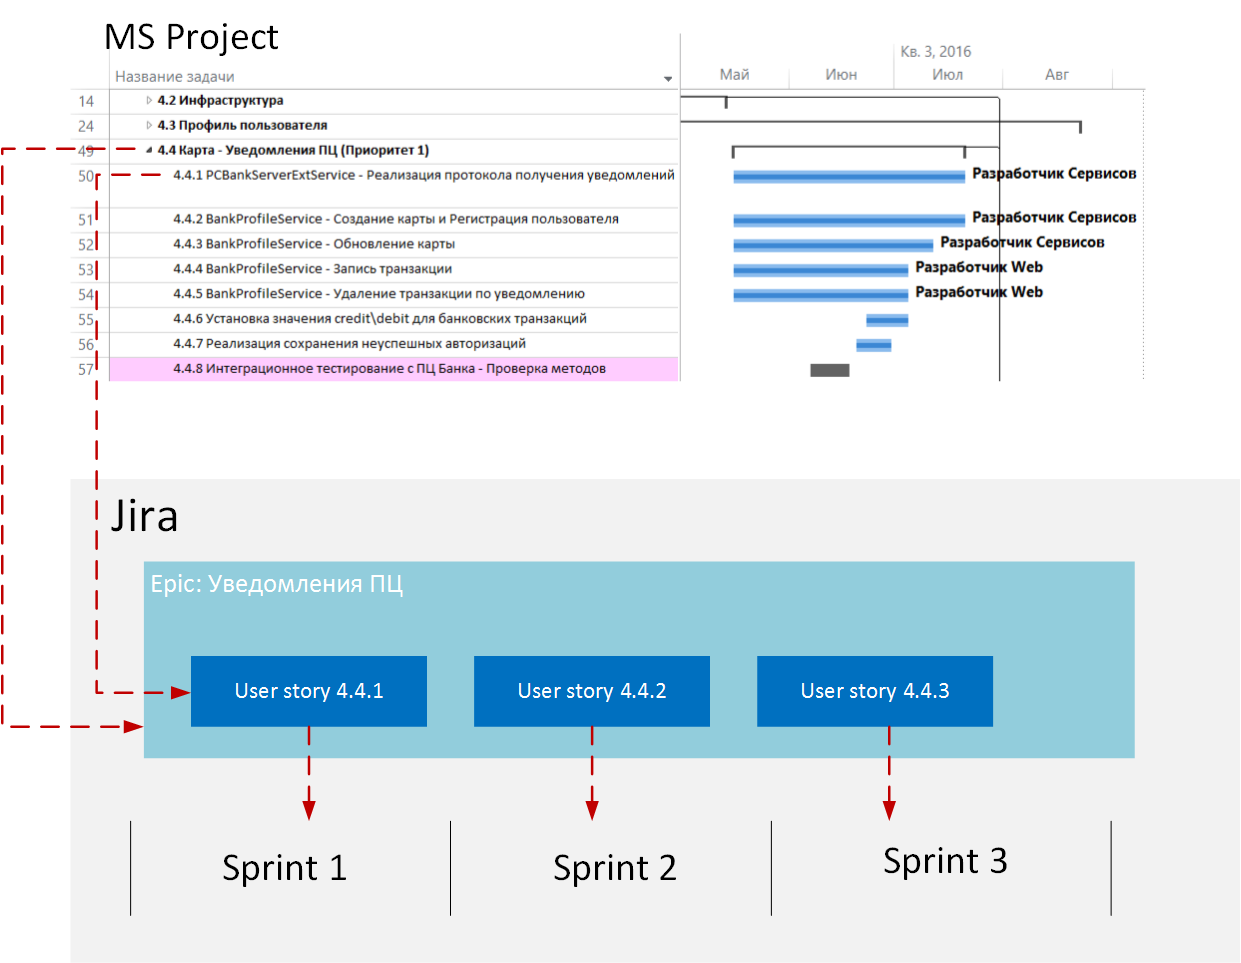Expand the 4.3 Профиль пользователя summary task
Image resolution: width=1241 pixels, height=963 pixels.
(149, 125)
